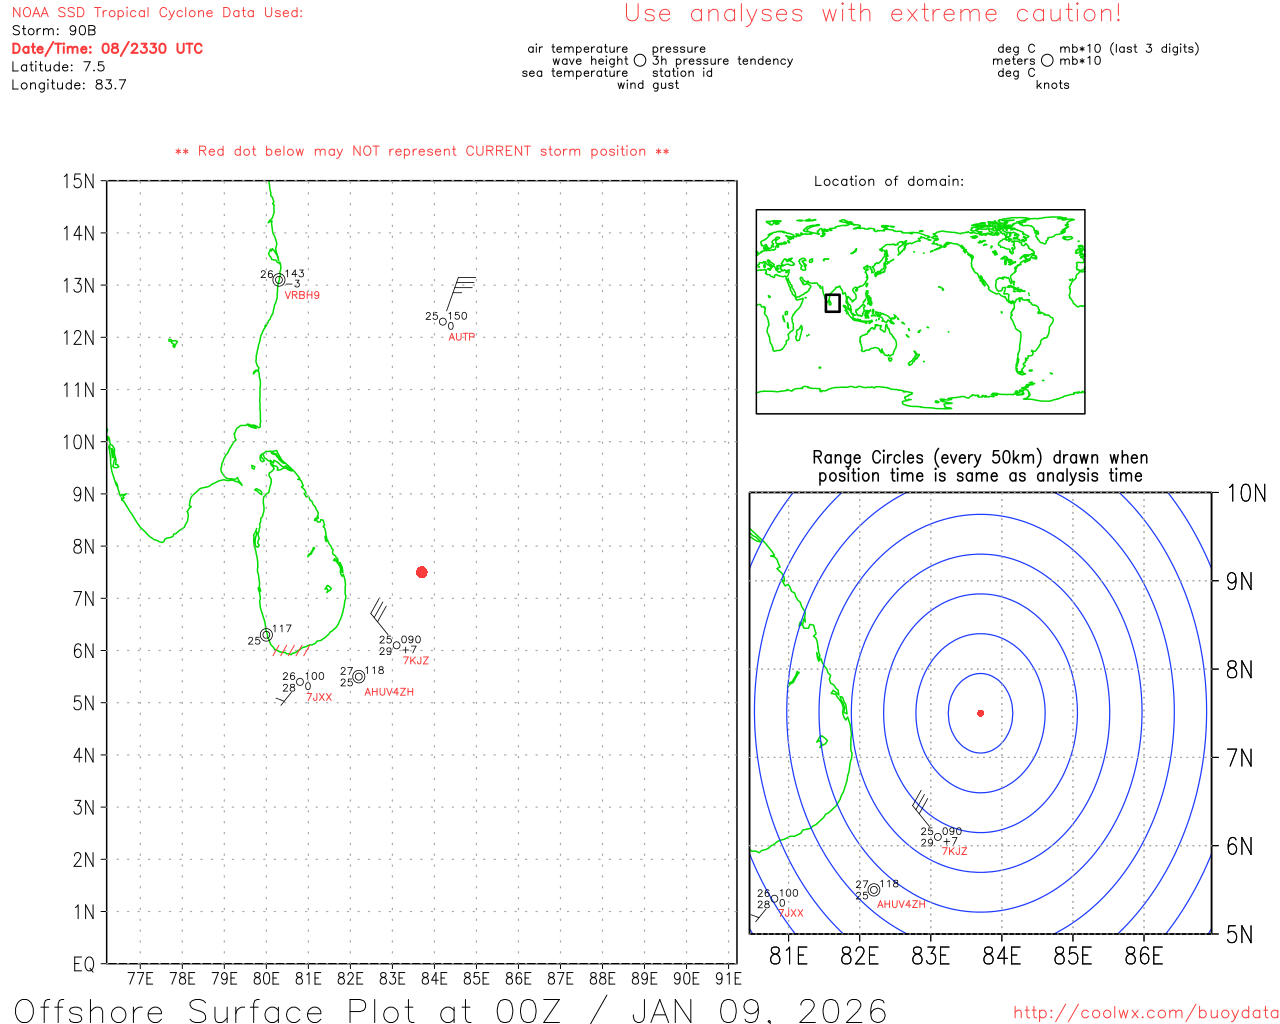The height and width of the screenshot is (1024, 1280).
Task: Click the red center dot inside range circles
Action: tap(980, 713)
